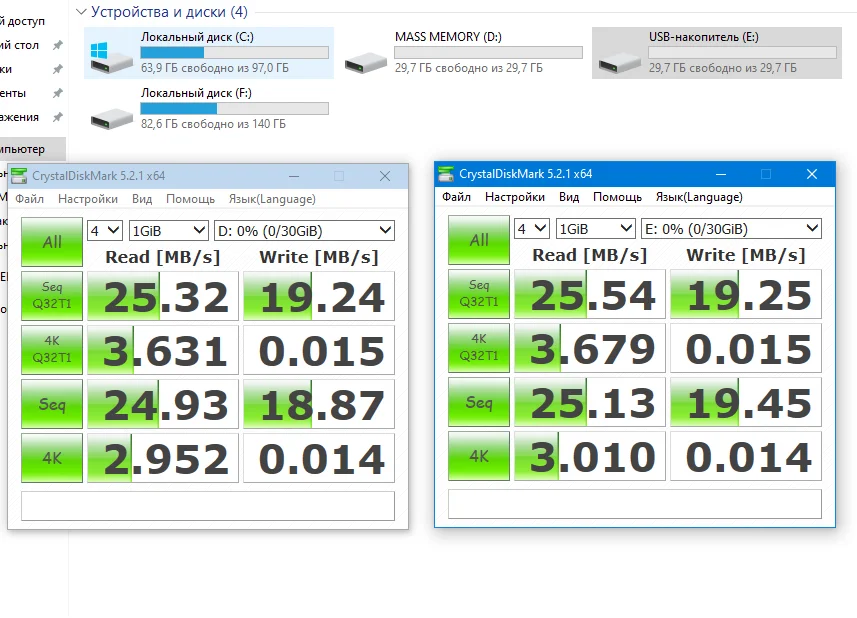Viewport: 857px width, 618px height.
Task: Run plain 4K test in right window
Action: click(x=479, y=456)
